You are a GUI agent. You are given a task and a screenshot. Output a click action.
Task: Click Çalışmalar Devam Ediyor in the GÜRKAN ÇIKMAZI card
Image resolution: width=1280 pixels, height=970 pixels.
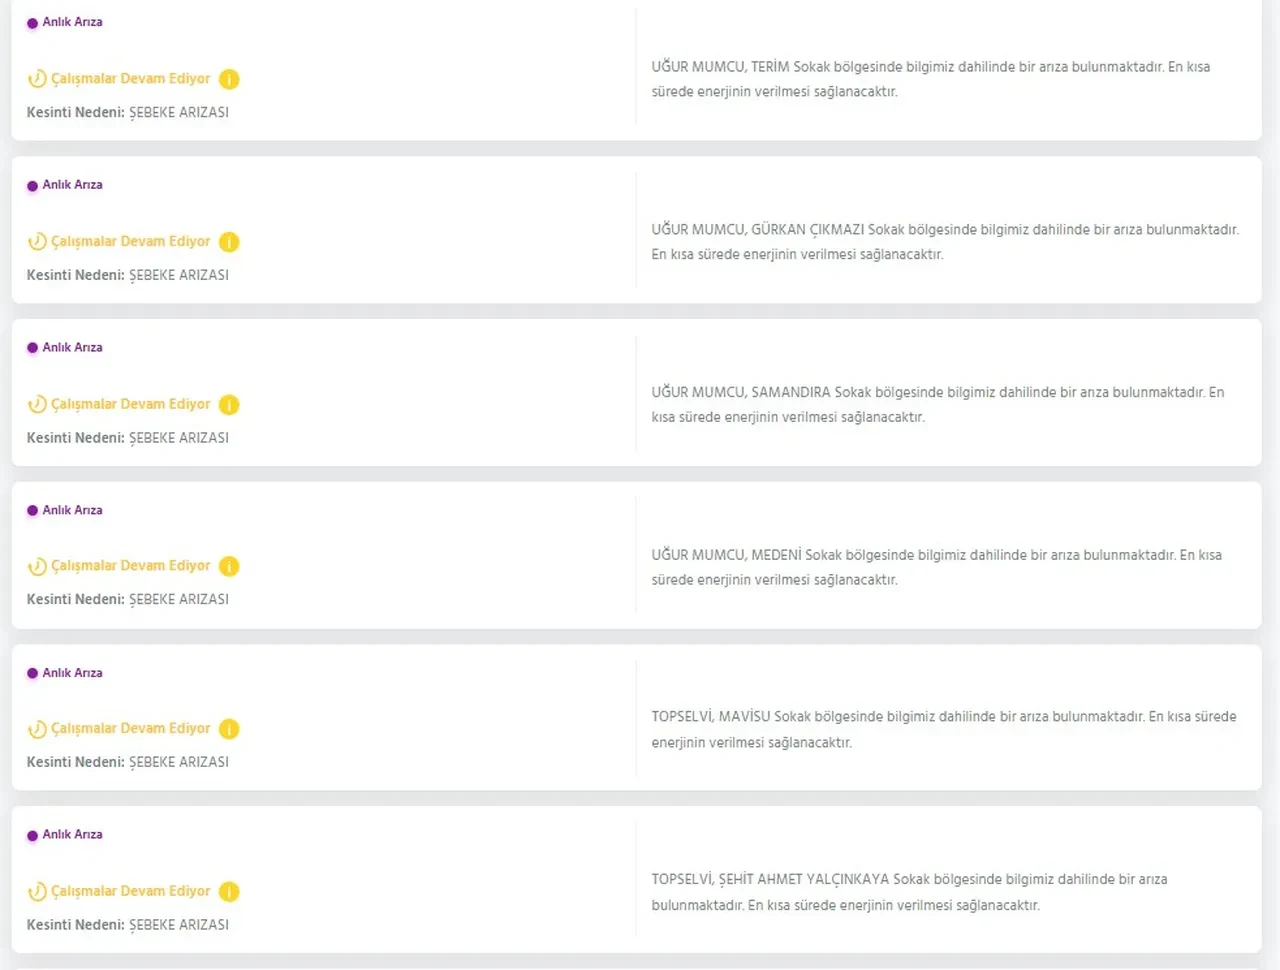tap(131, 242)
